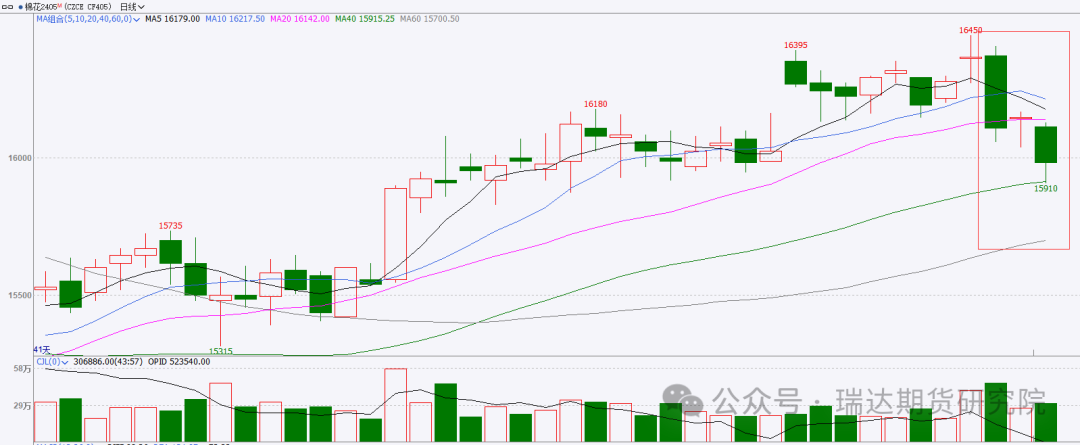Expand the MA组合 indicator parameters dropdown
This screenshot has width=1080, height=445.
tap(135, 17)
